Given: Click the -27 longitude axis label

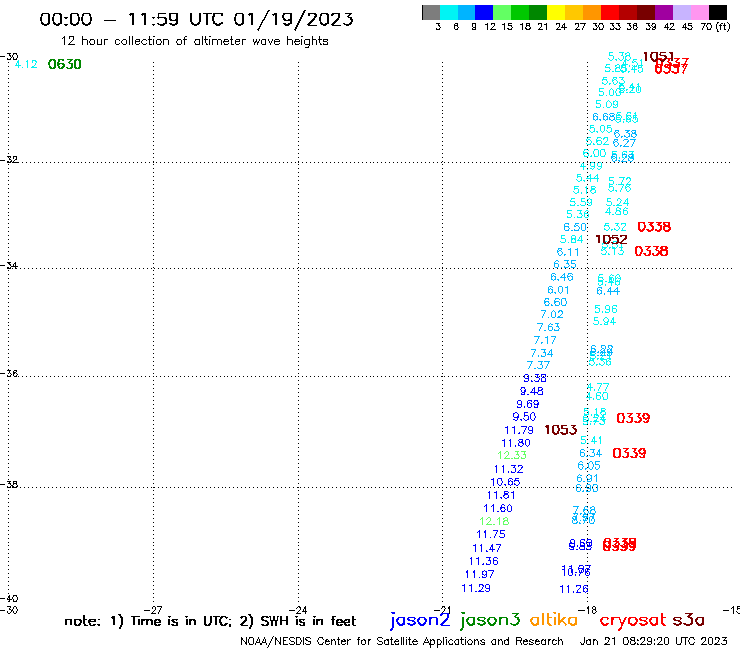Looking at the screenshot, I should [x=153, y=610].
